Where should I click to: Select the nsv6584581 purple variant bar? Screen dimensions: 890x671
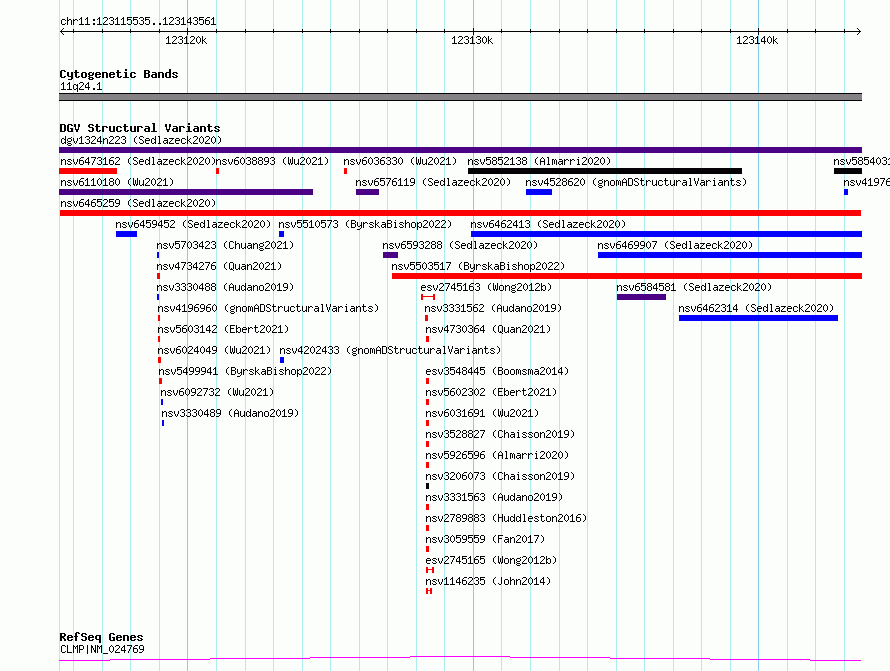[641, 297]
